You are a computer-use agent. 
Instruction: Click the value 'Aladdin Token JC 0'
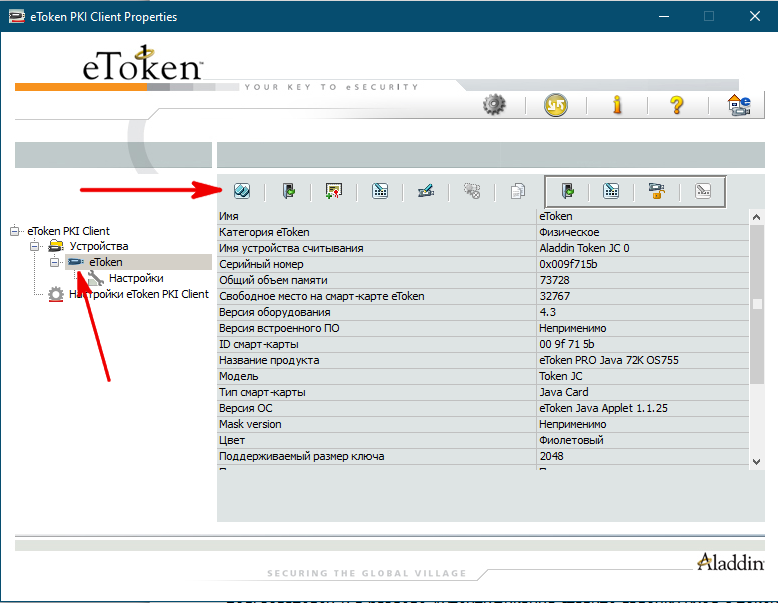click(584, 248)
